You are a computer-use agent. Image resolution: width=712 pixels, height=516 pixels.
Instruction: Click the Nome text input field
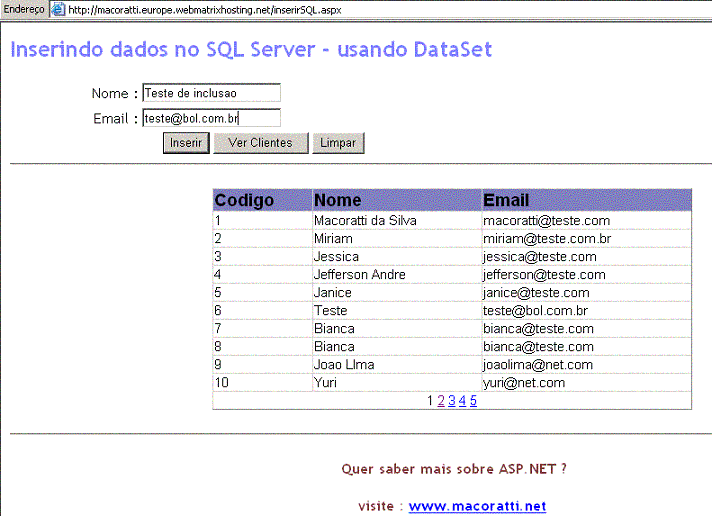pyautogui.click(x=212, y=93)
